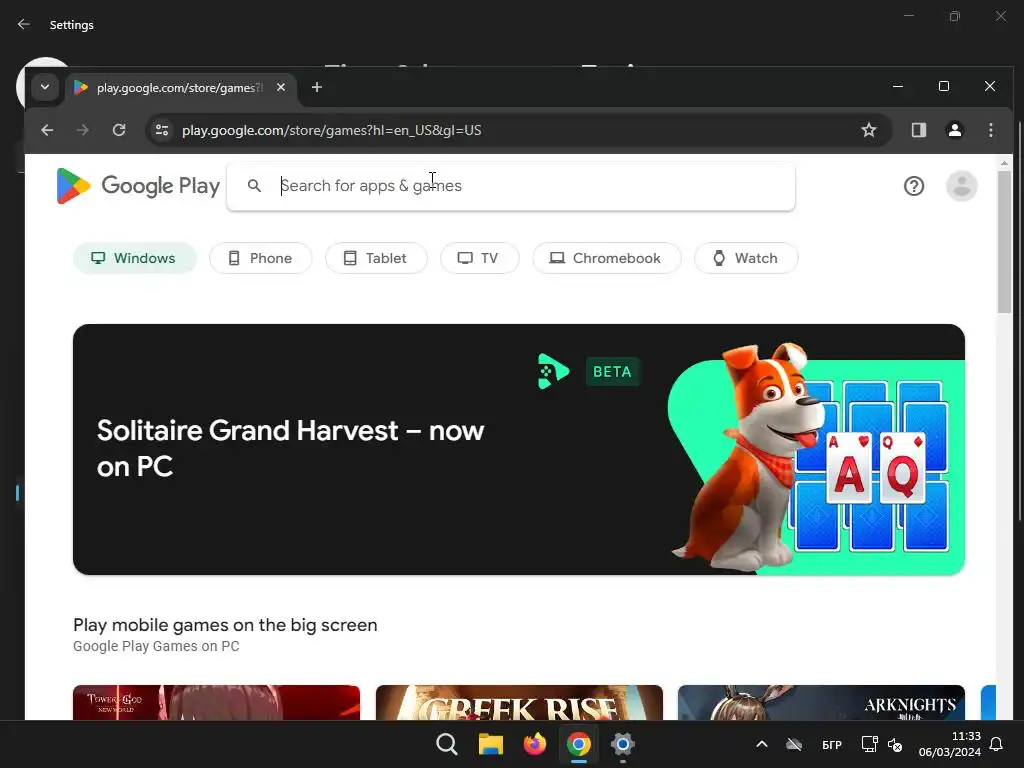The height and width of the screenshot is (768, 1024).
Task: Open Chrome side panel
Action: coord(919,130)
